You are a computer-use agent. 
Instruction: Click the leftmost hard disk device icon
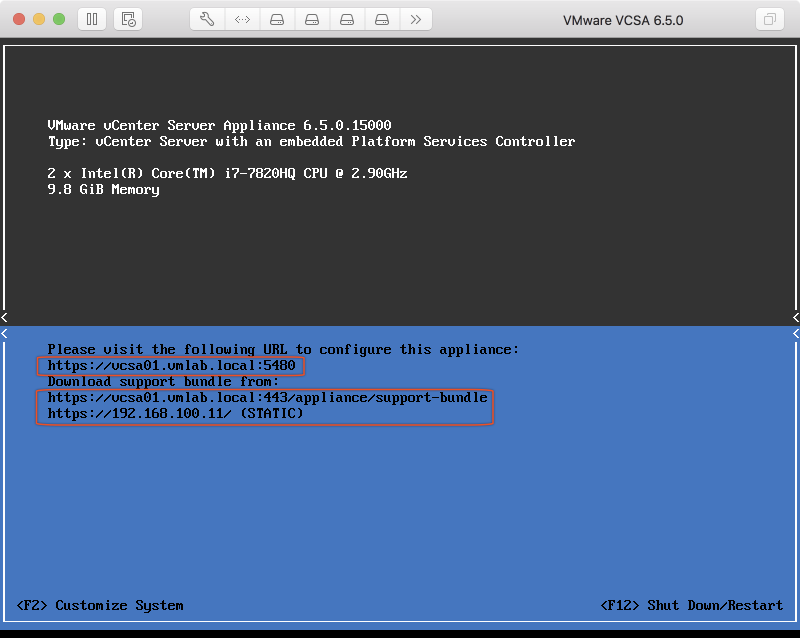tap(277, 19)
